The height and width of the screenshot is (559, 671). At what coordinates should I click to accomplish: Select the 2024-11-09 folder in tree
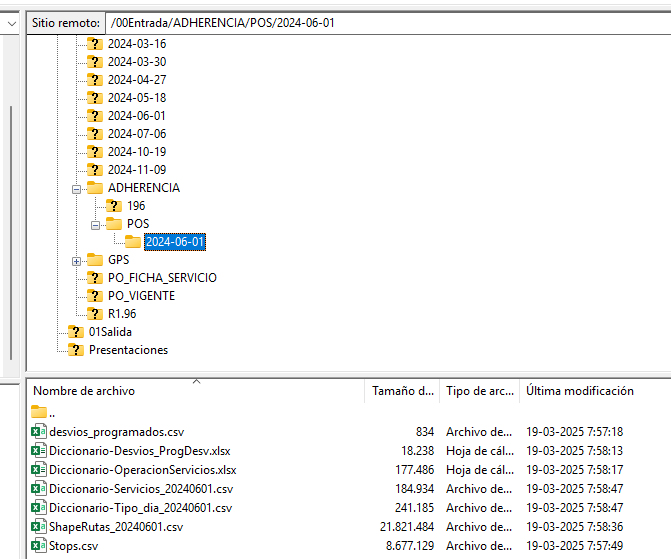click(x=136, y=170)
